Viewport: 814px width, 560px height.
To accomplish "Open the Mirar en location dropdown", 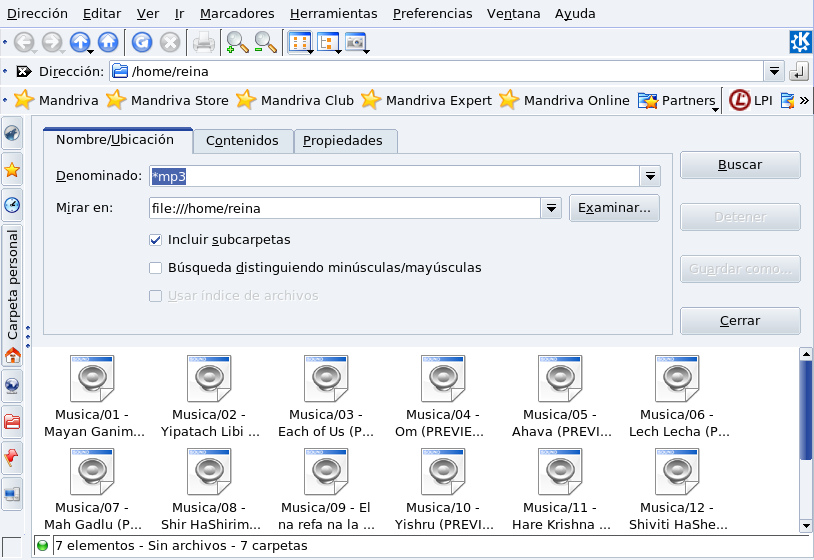I will coord(551,208).
